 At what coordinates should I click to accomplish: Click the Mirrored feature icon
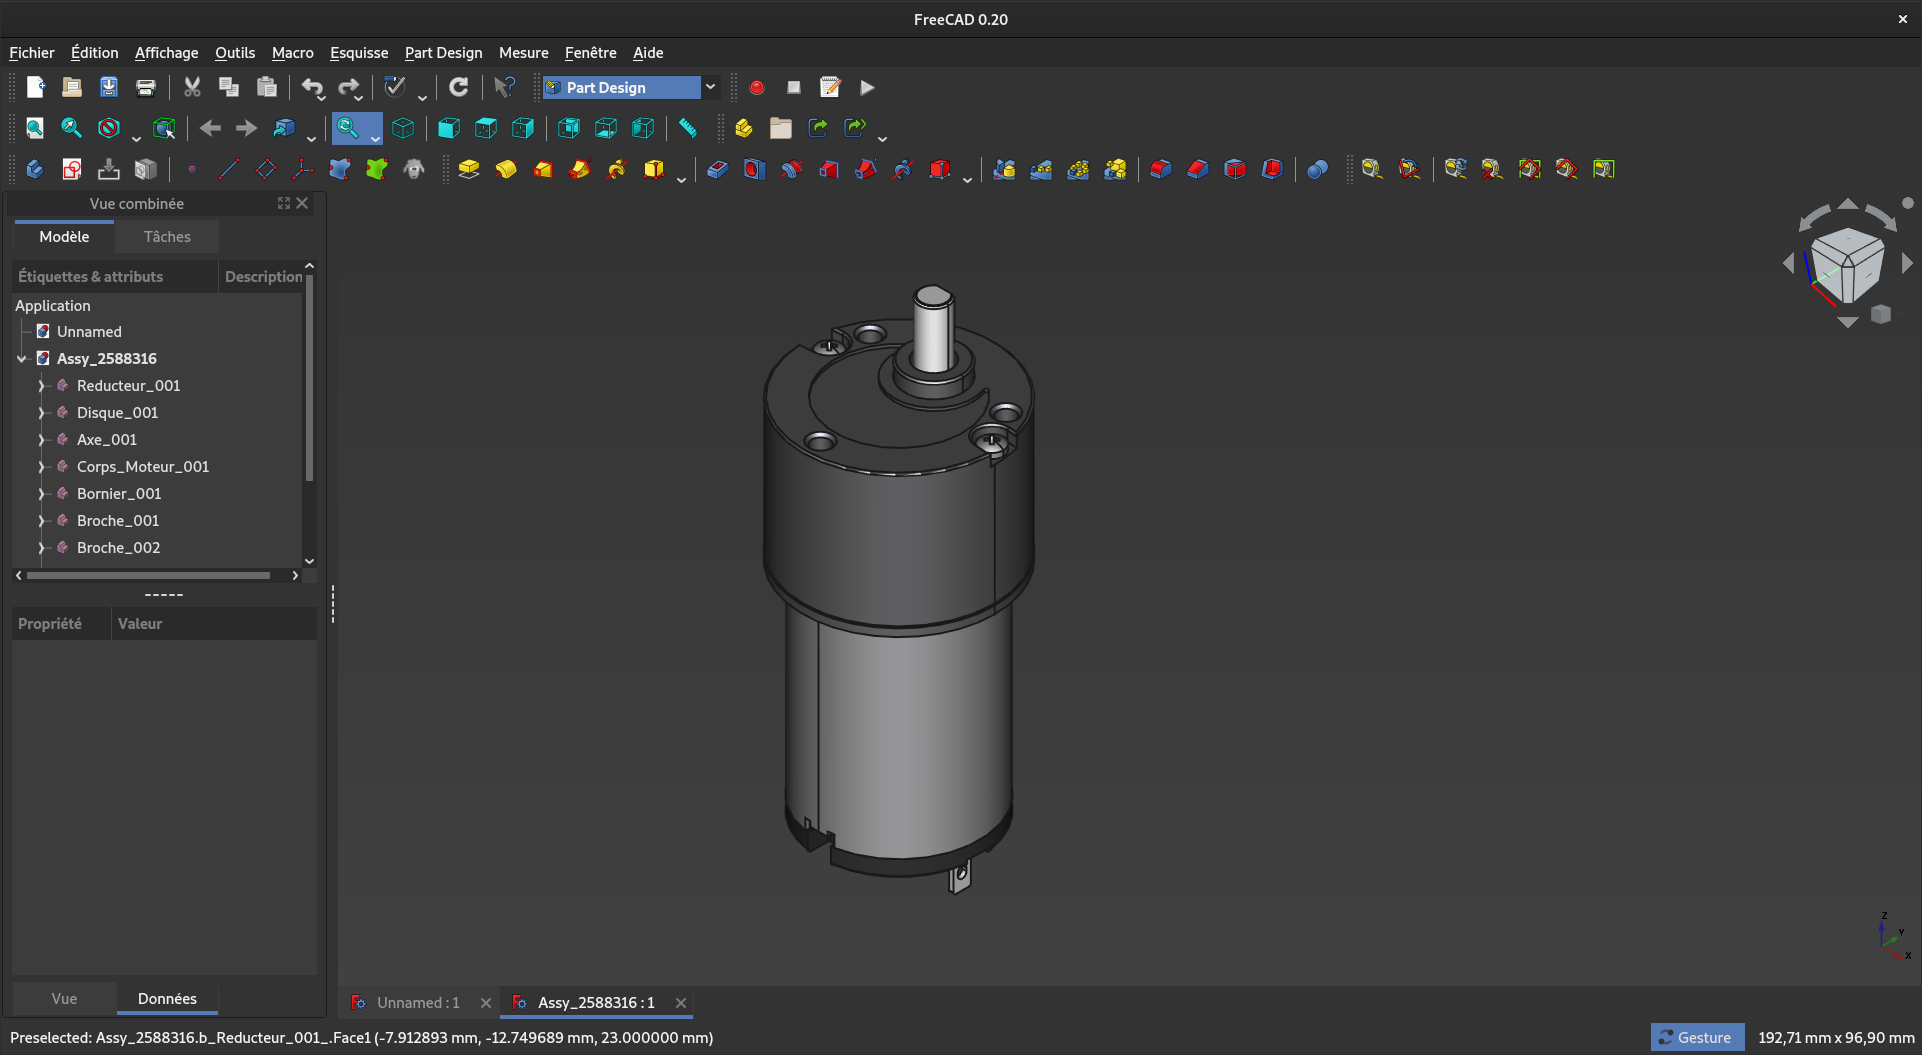pyautogui.click(x=1004, y=169)
